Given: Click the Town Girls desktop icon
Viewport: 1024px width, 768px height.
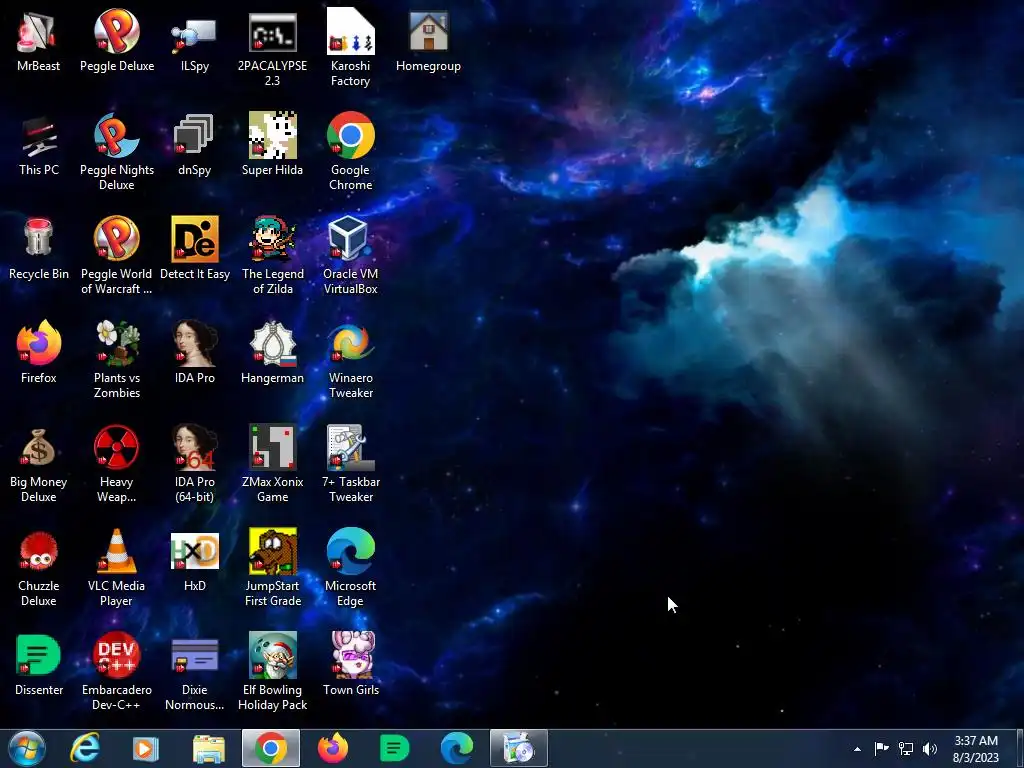Looking at the screenshot, I should click(351, 665).
